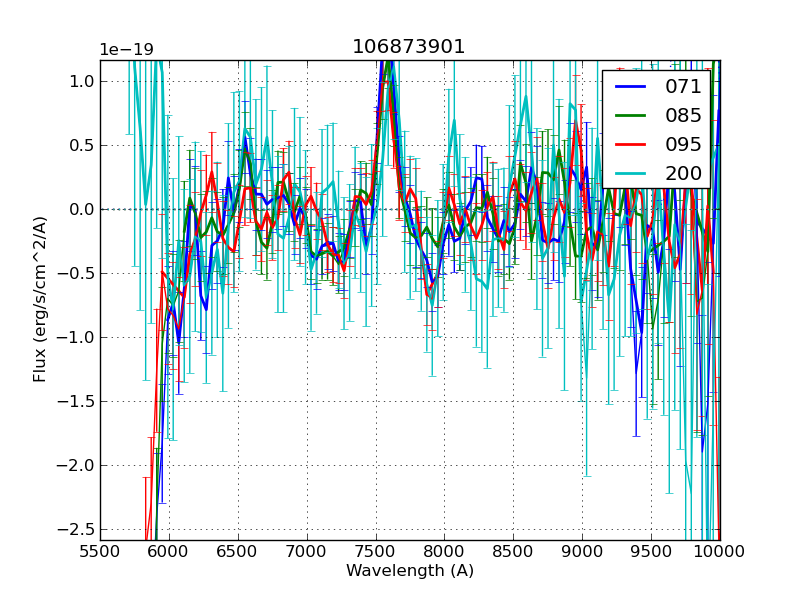Click the 1.0 y-axis tick label

83,81
